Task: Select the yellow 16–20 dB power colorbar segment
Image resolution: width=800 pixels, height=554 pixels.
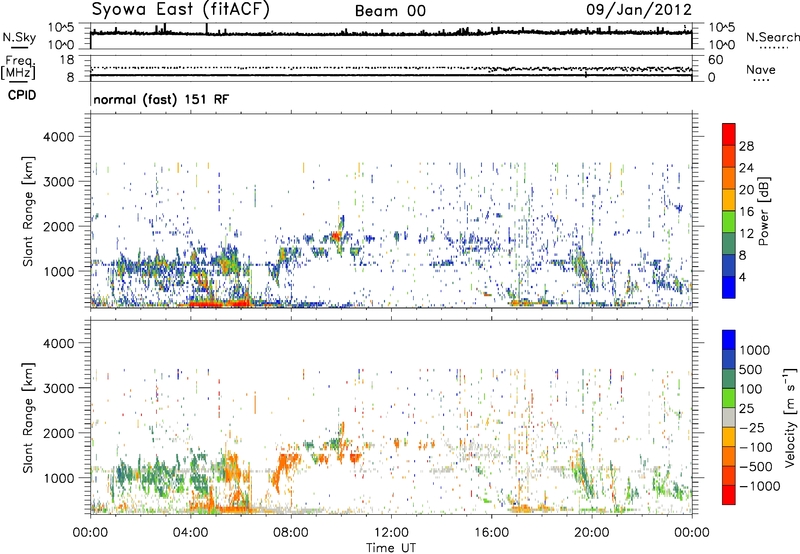Action: point(729,199)
